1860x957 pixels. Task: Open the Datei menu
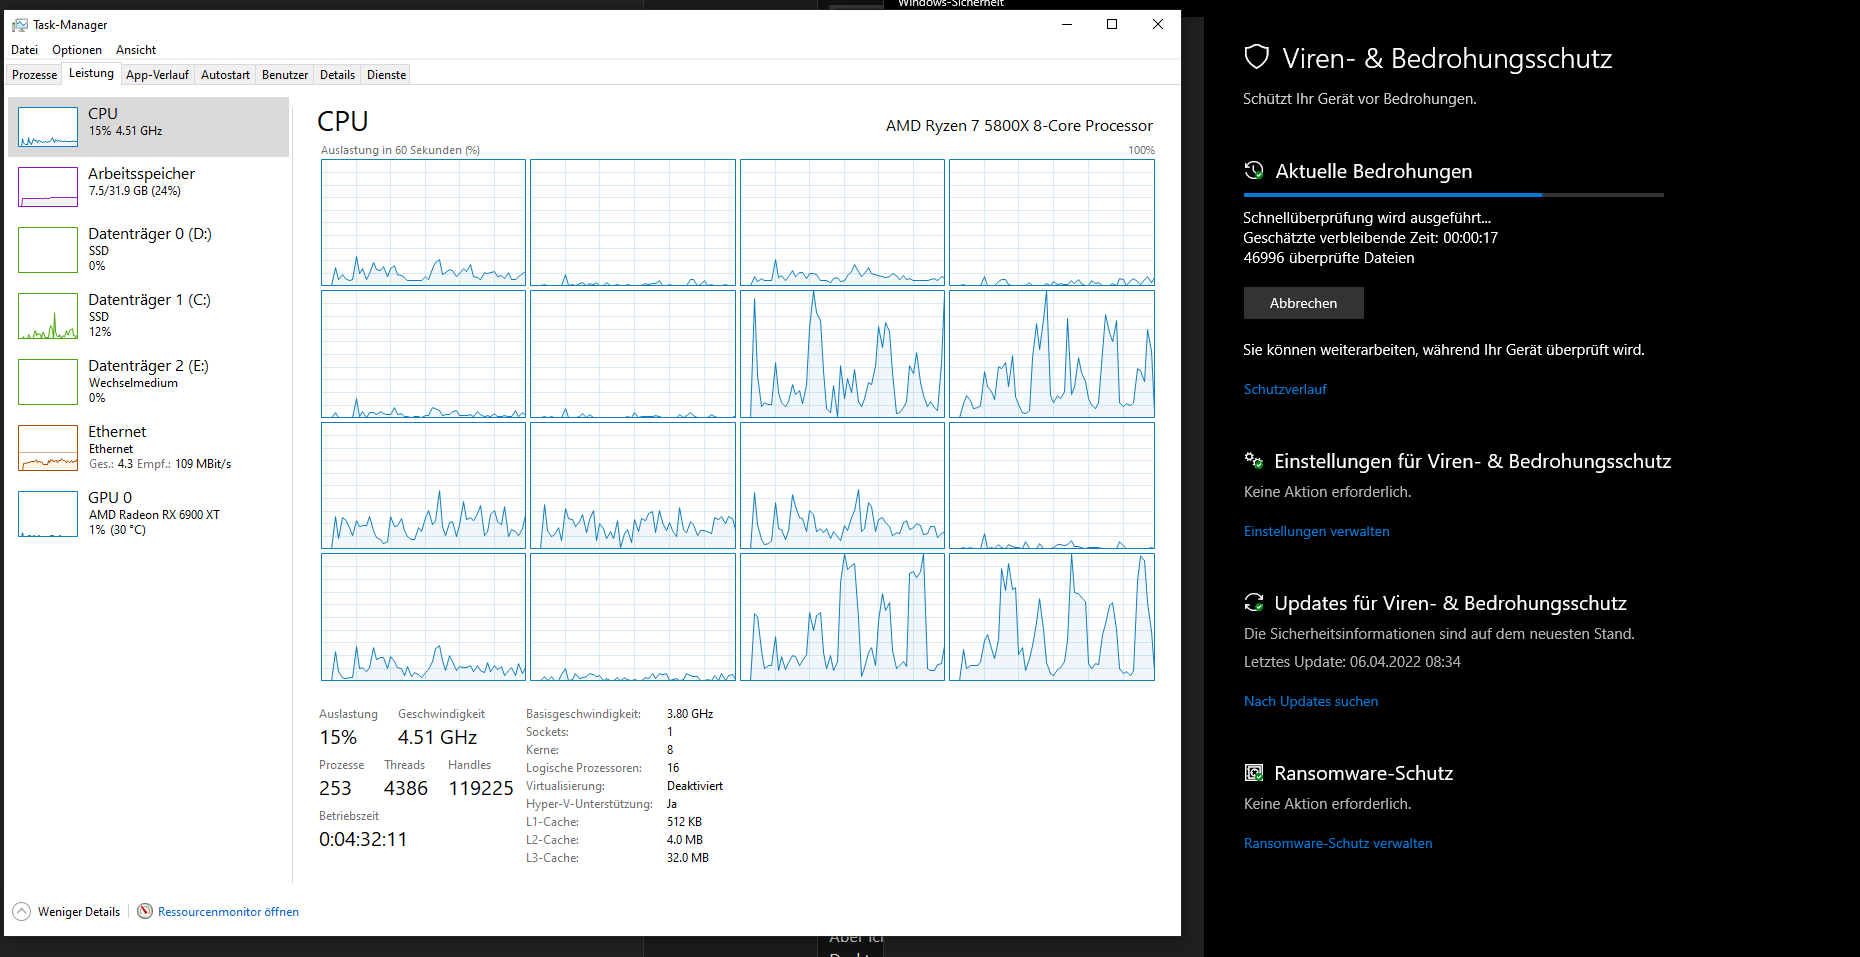coord(24,50)
